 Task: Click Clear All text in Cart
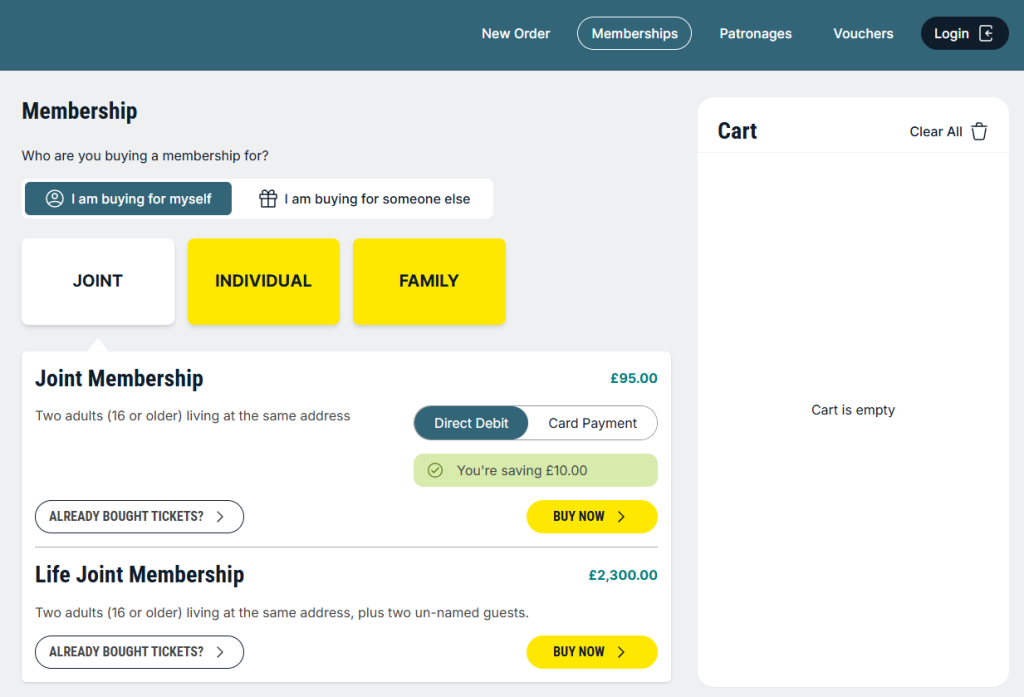(936, 132)
